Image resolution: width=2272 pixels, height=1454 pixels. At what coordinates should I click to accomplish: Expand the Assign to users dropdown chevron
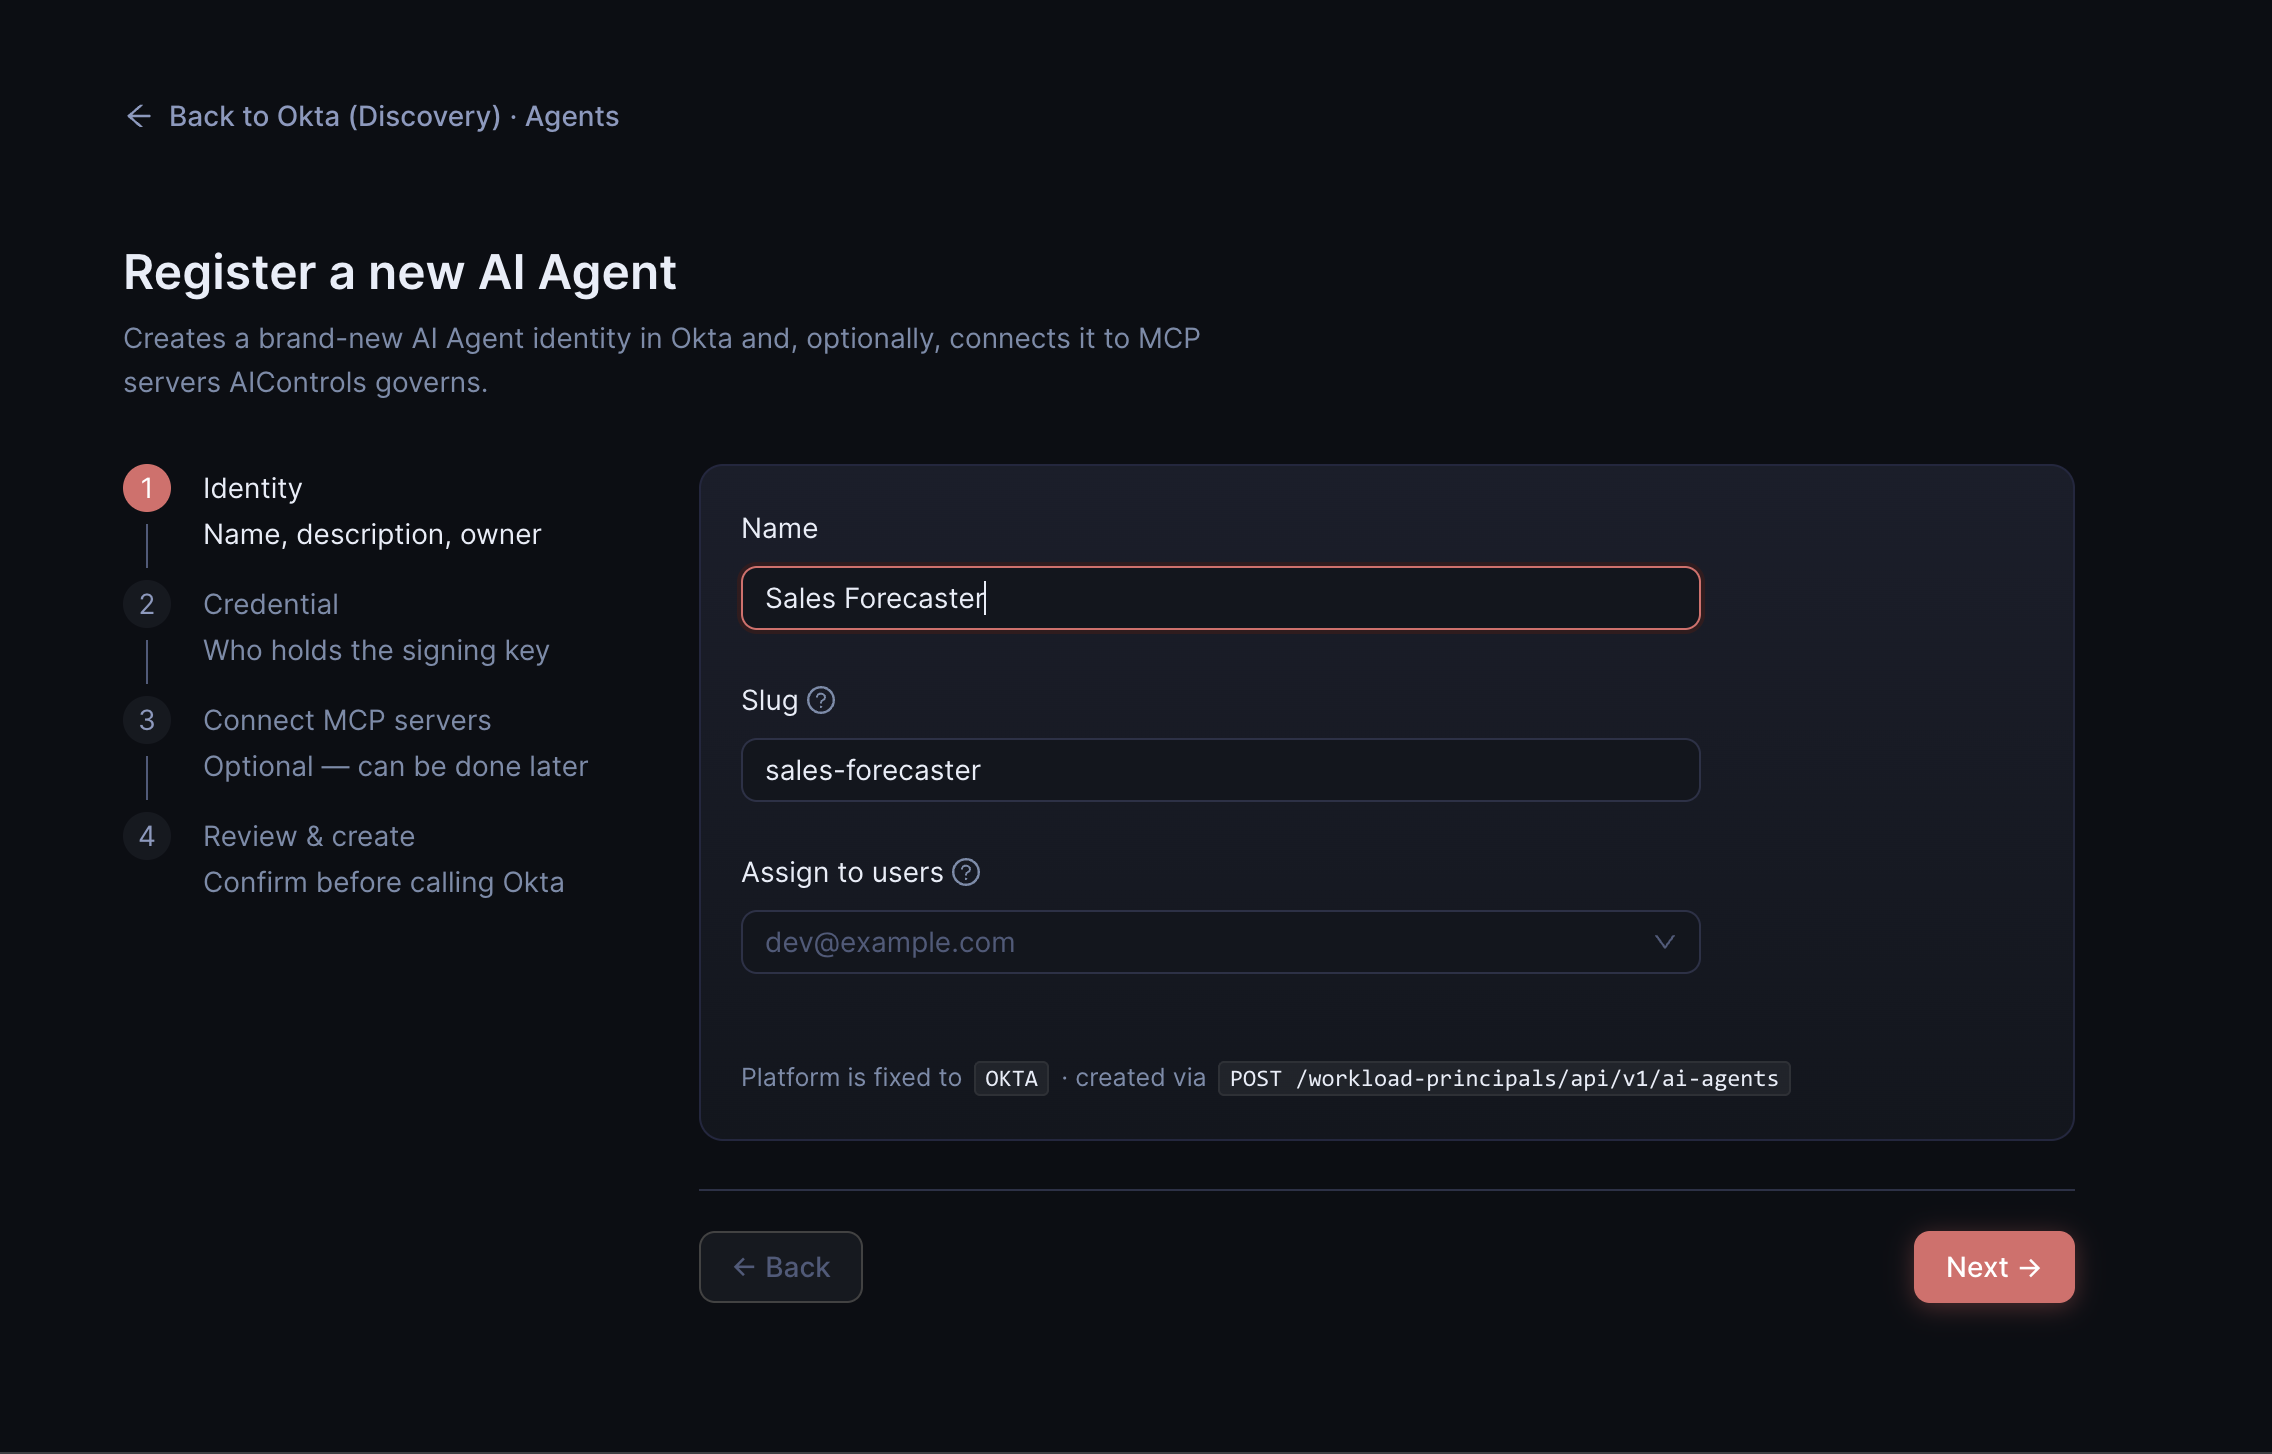1664,942
